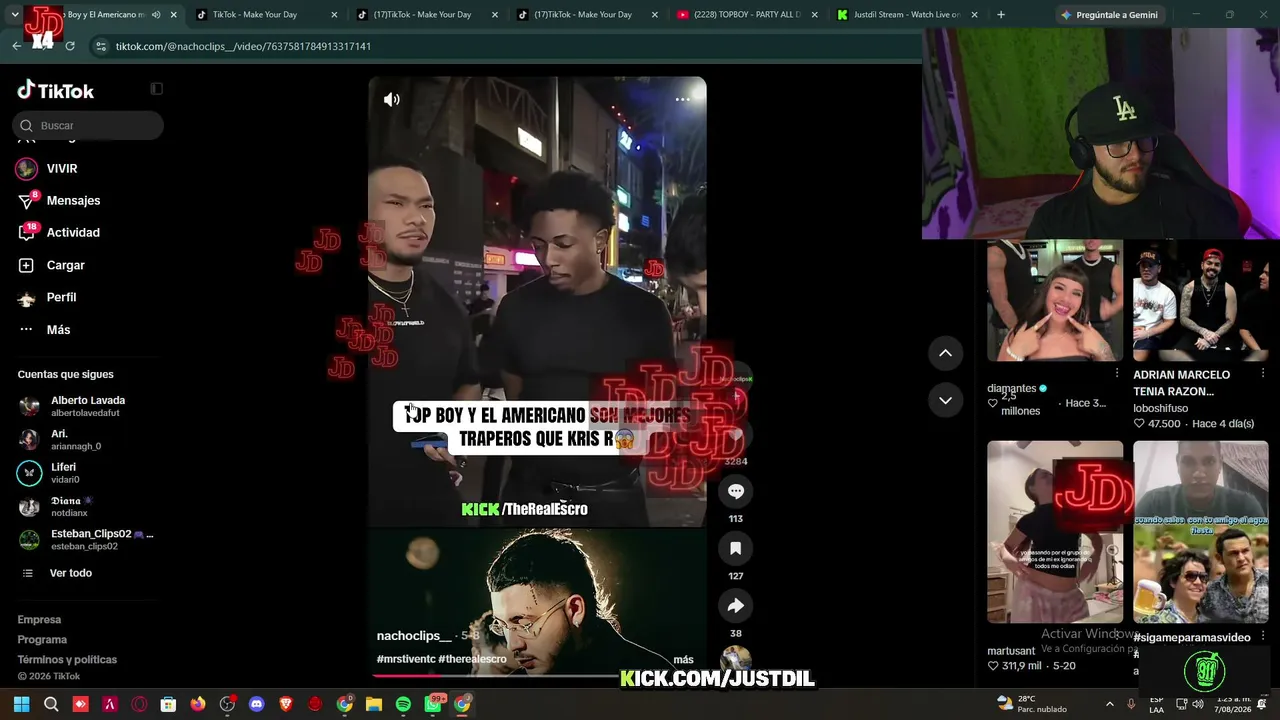Open Brave browser from the taskbar
The height and width of the screenshot is (720, 1280).
click(x=286, y=705)
